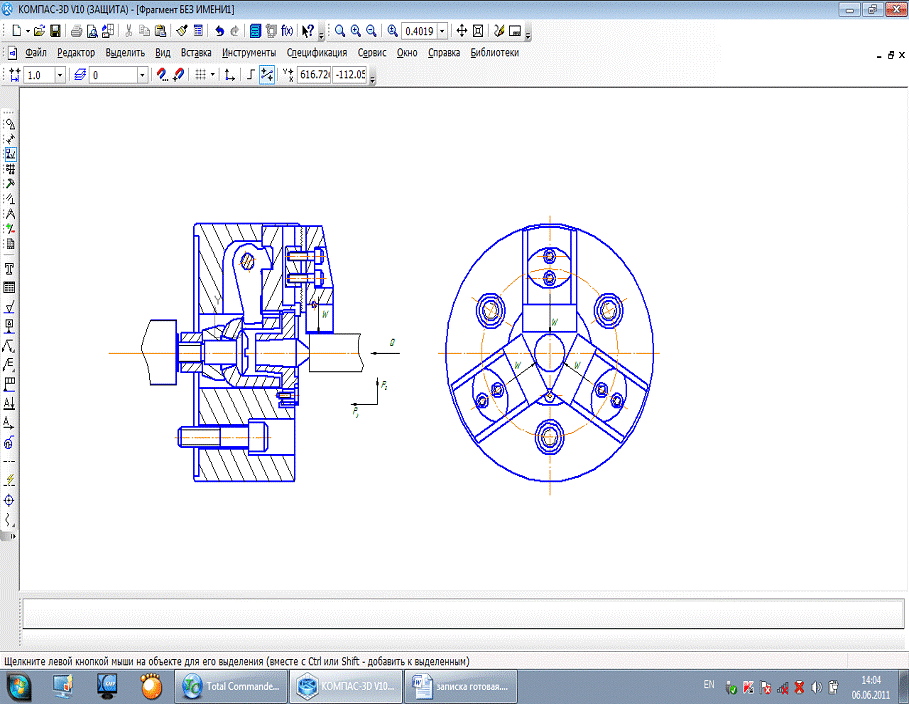Expand the zoom scale 0.4019 dropdown

441,31
